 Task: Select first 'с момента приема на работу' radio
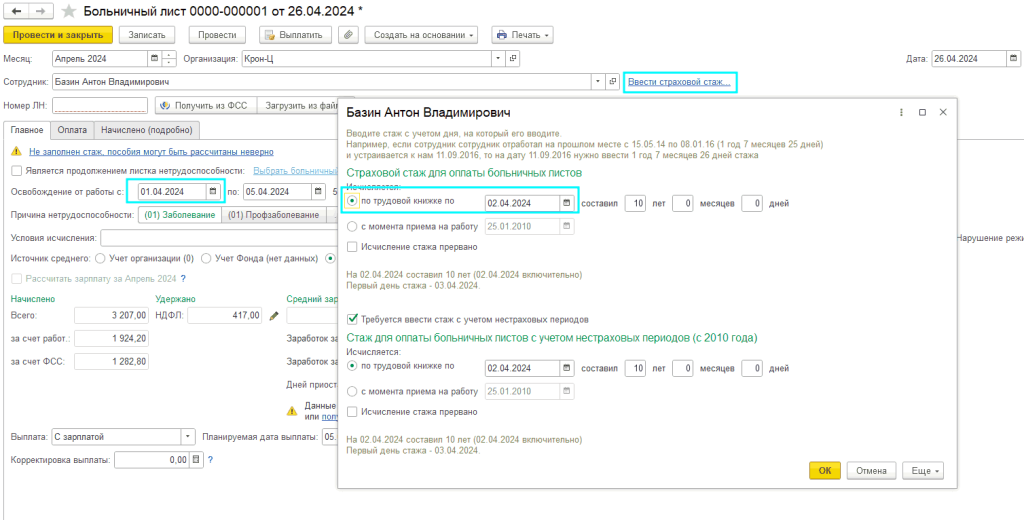click(351, 226)
